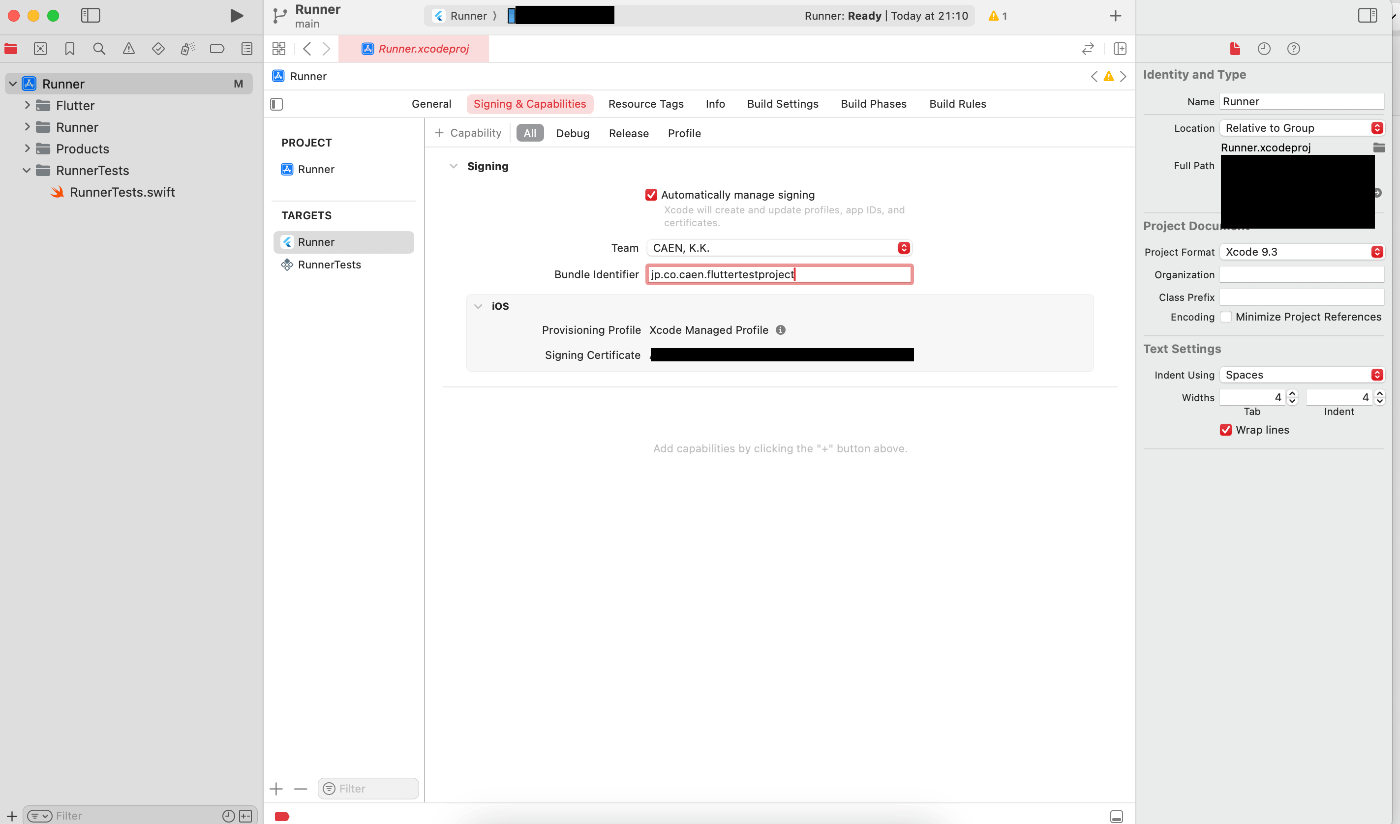
Task: Select the Profile configuration filter
Action: [x=685, y=133]
